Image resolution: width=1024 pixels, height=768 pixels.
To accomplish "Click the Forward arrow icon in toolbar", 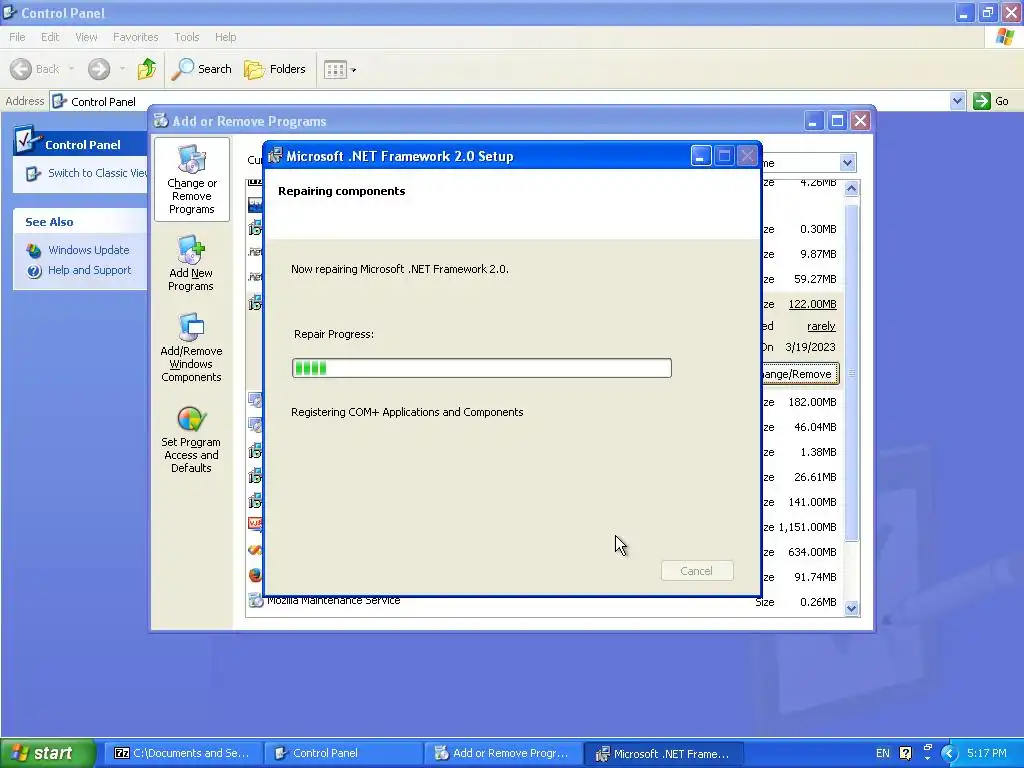I will pos(99,69).
